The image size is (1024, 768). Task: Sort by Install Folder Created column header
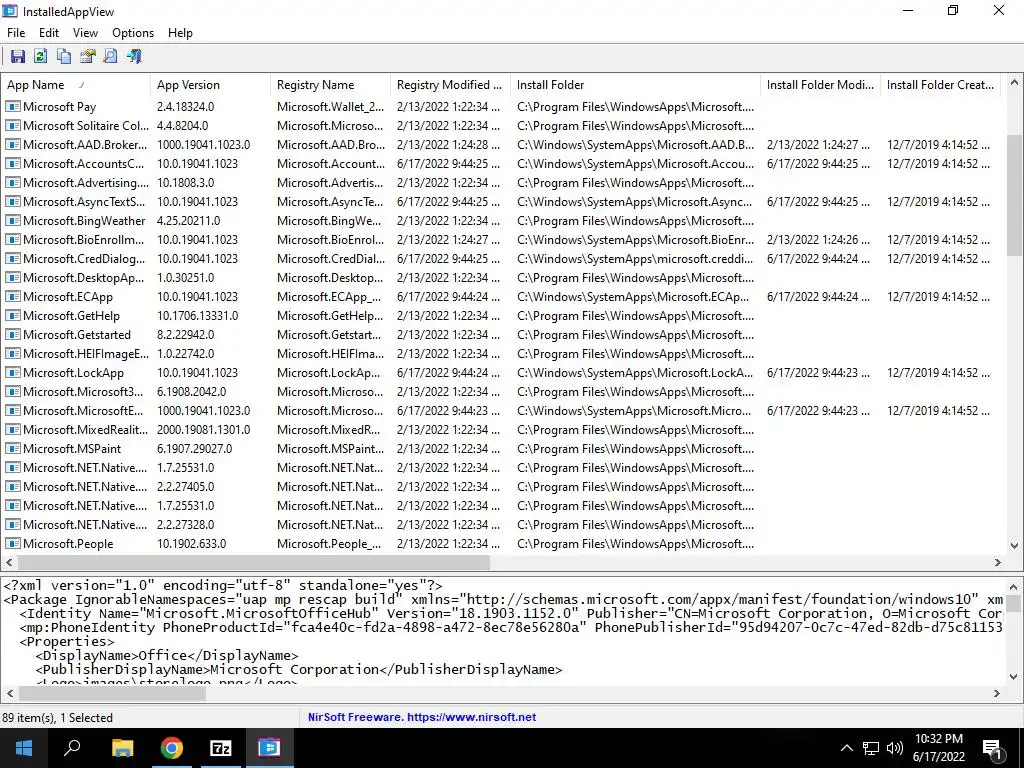tap(940, 85)
